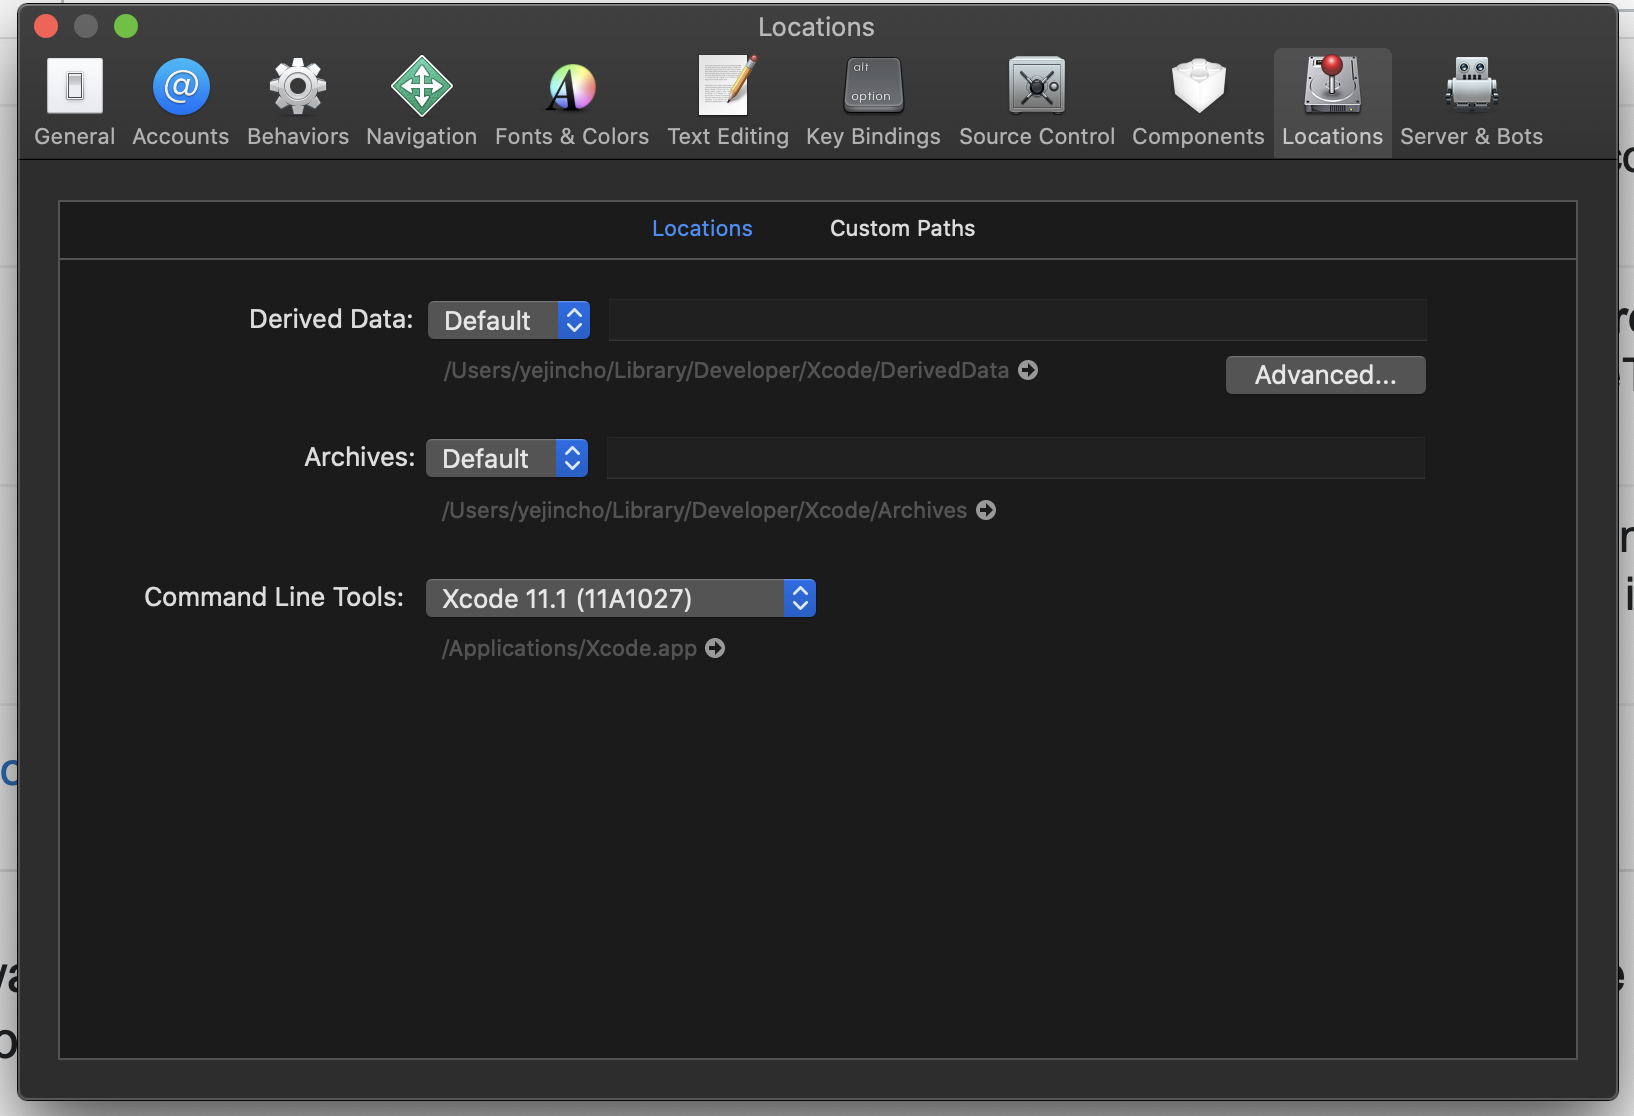Open the Source Control preferences pane
Image resolution: width=1634 pixels, height=1116 pixels.
[x=1037, y=103]
